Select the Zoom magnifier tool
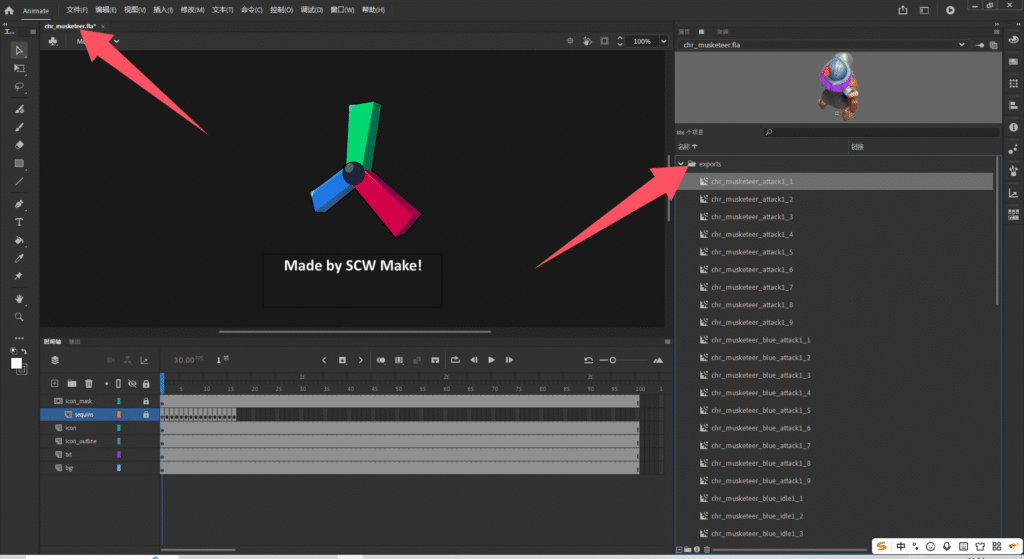This screenshot has height=559, width=1024. (19, 317)
